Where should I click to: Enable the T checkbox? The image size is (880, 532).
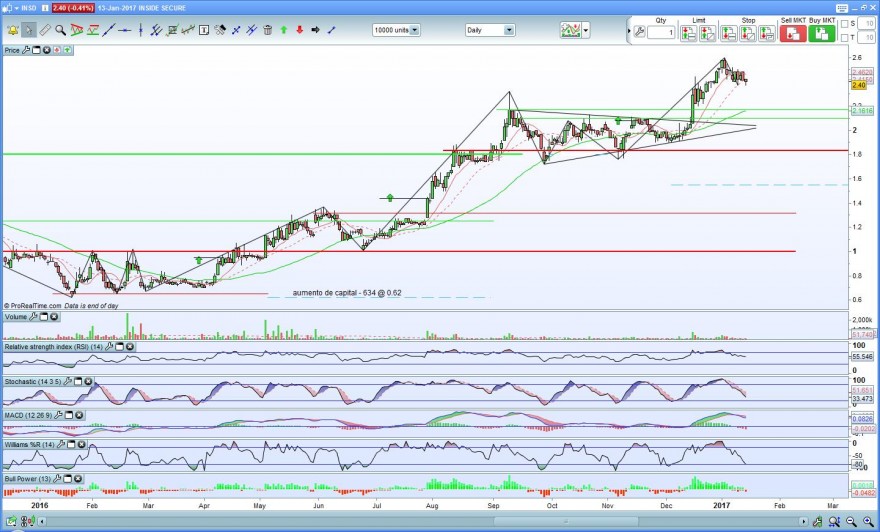845,38
